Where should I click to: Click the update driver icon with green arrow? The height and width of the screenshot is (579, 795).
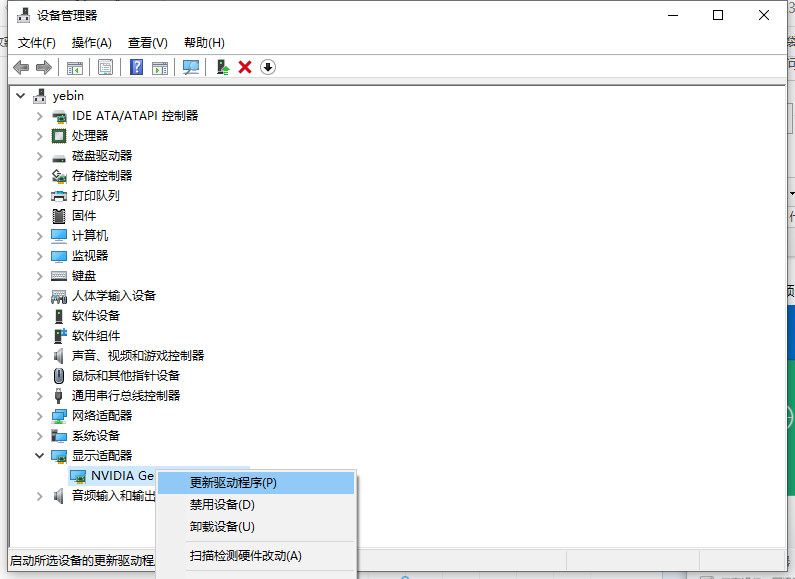click(x=223, y=67)
